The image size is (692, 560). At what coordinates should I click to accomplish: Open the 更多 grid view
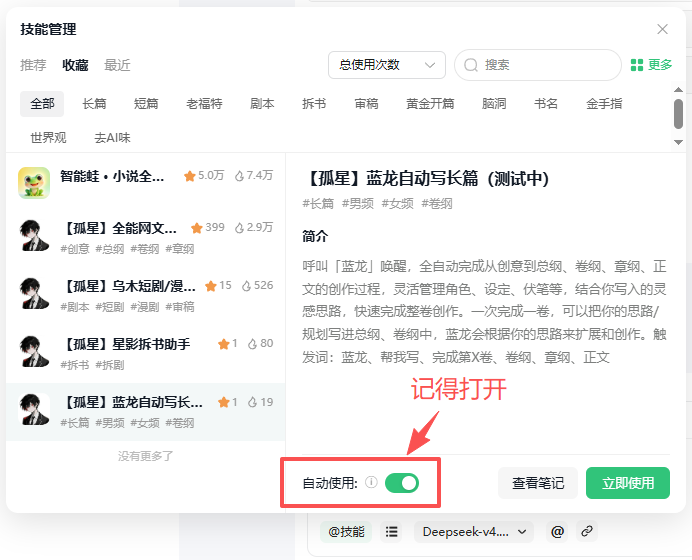click(x=651, y=65)
